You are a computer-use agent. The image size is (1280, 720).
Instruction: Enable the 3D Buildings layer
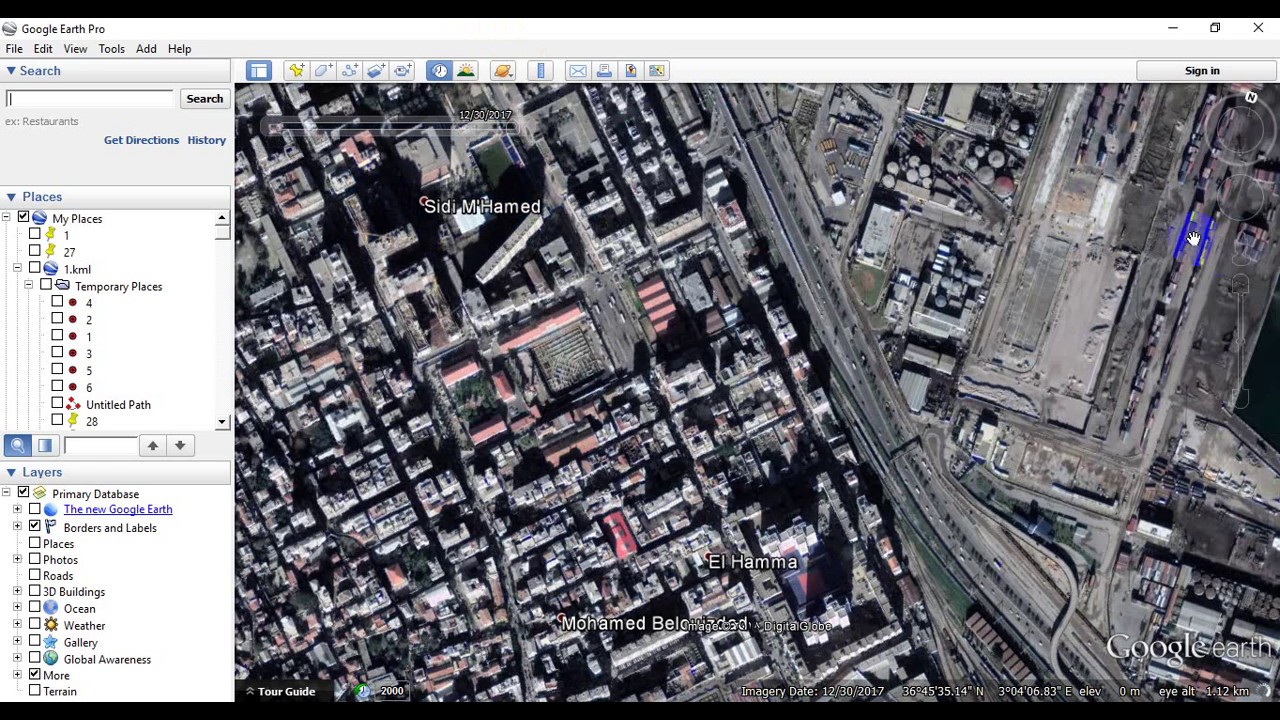35,591
